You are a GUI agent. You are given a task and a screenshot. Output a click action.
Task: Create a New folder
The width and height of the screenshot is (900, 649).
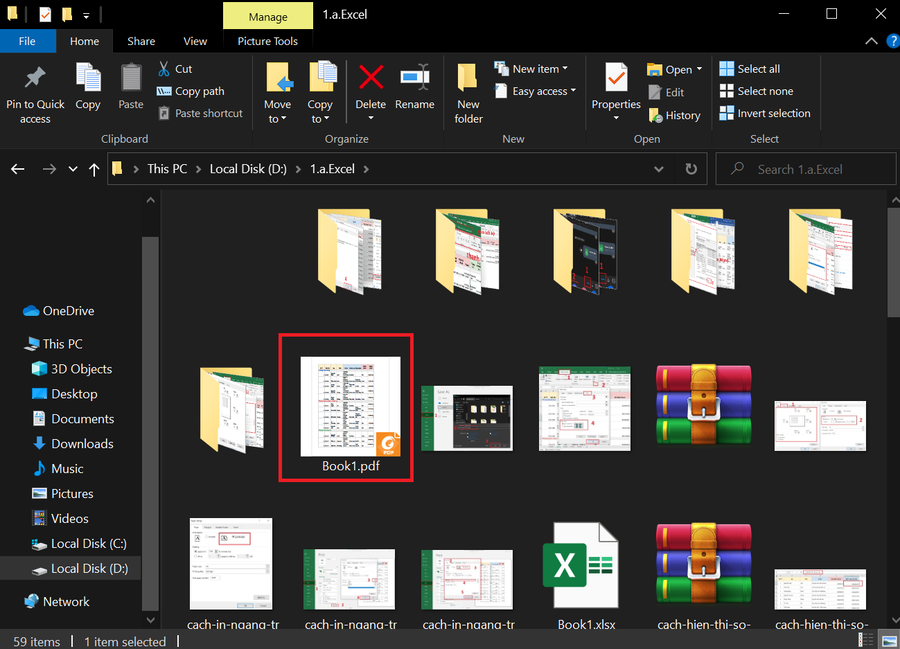tap(468, 93)
